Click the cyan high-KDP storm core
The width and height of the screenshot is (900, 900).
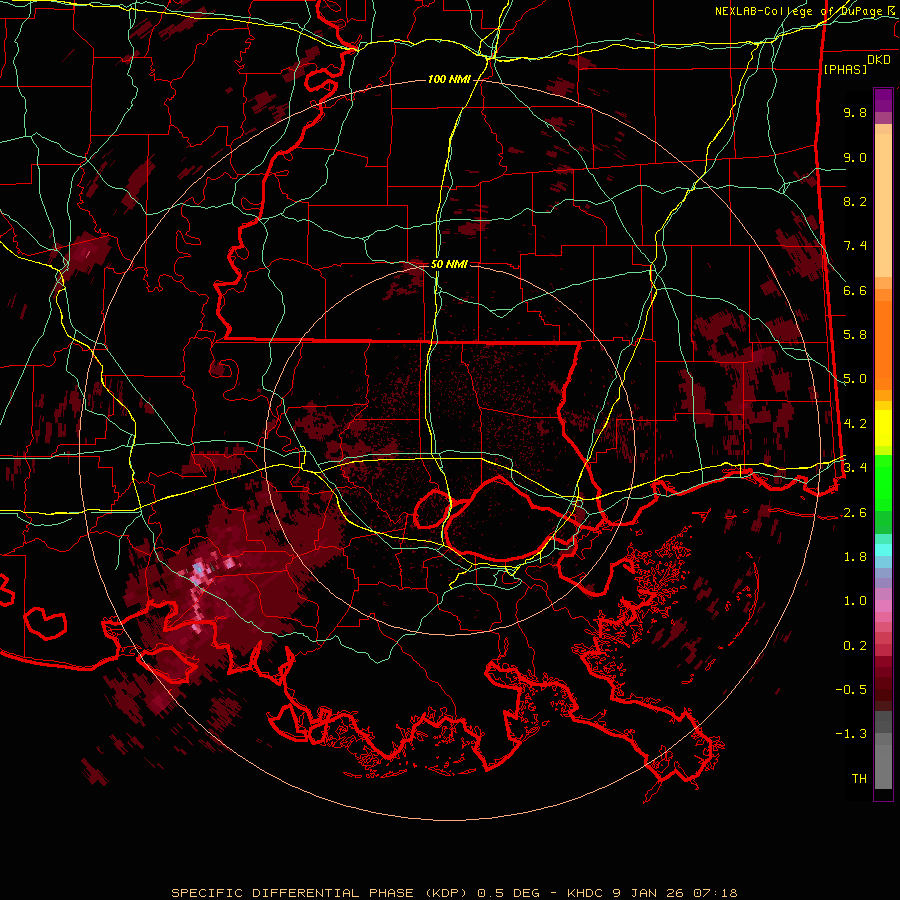pos(198,570)
